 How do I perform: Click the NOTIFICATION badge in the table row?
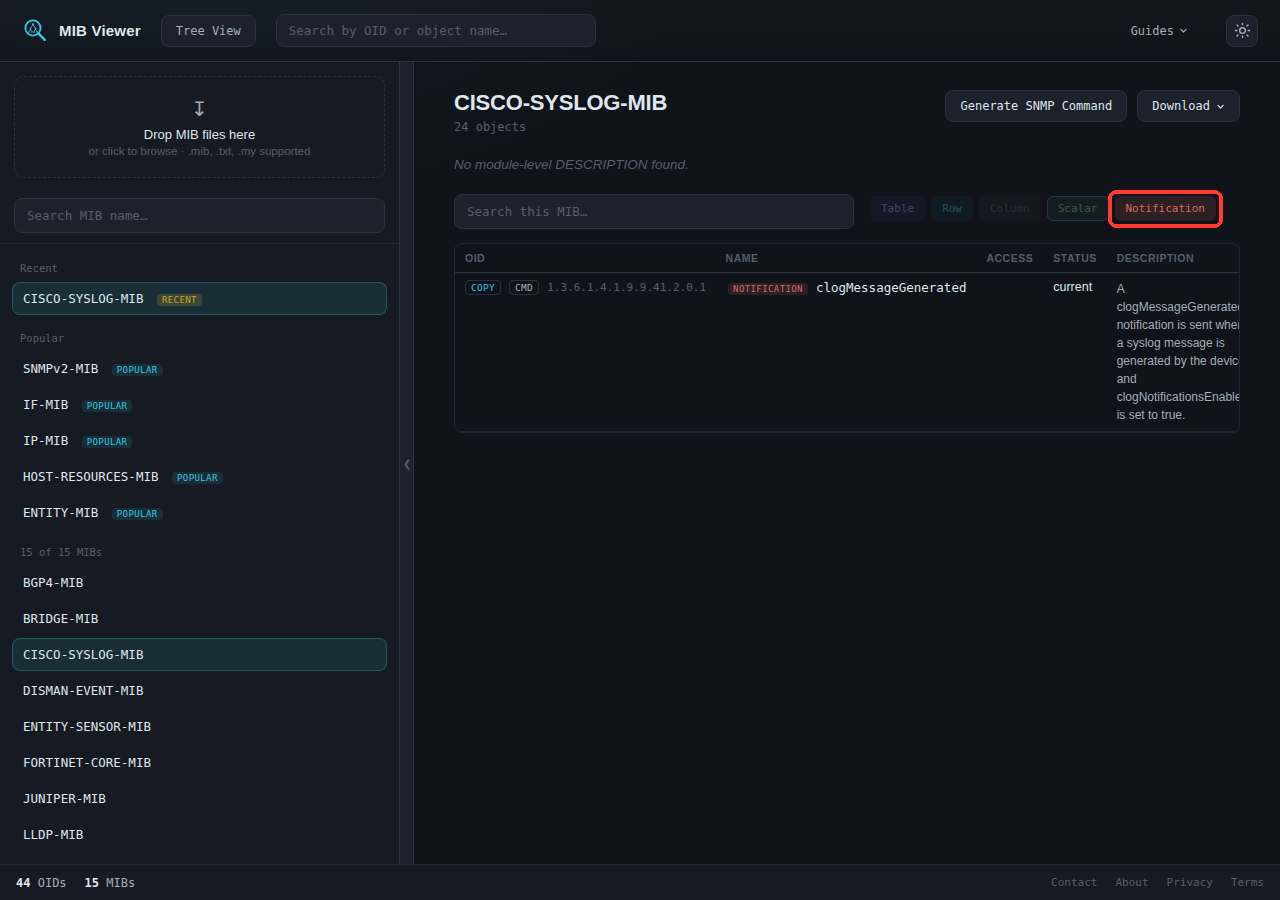click(x=768, y=289)
